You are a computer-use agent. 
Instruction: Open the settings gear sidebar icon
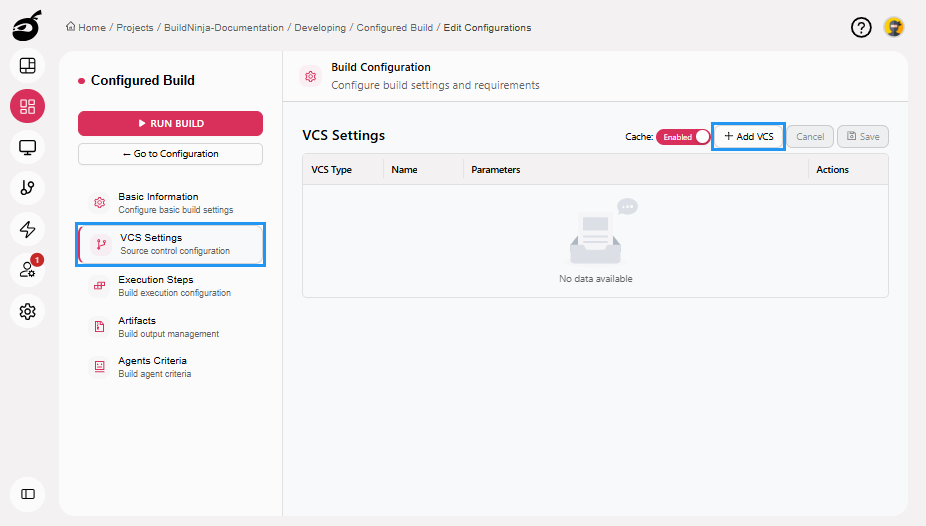pos(27,311)
